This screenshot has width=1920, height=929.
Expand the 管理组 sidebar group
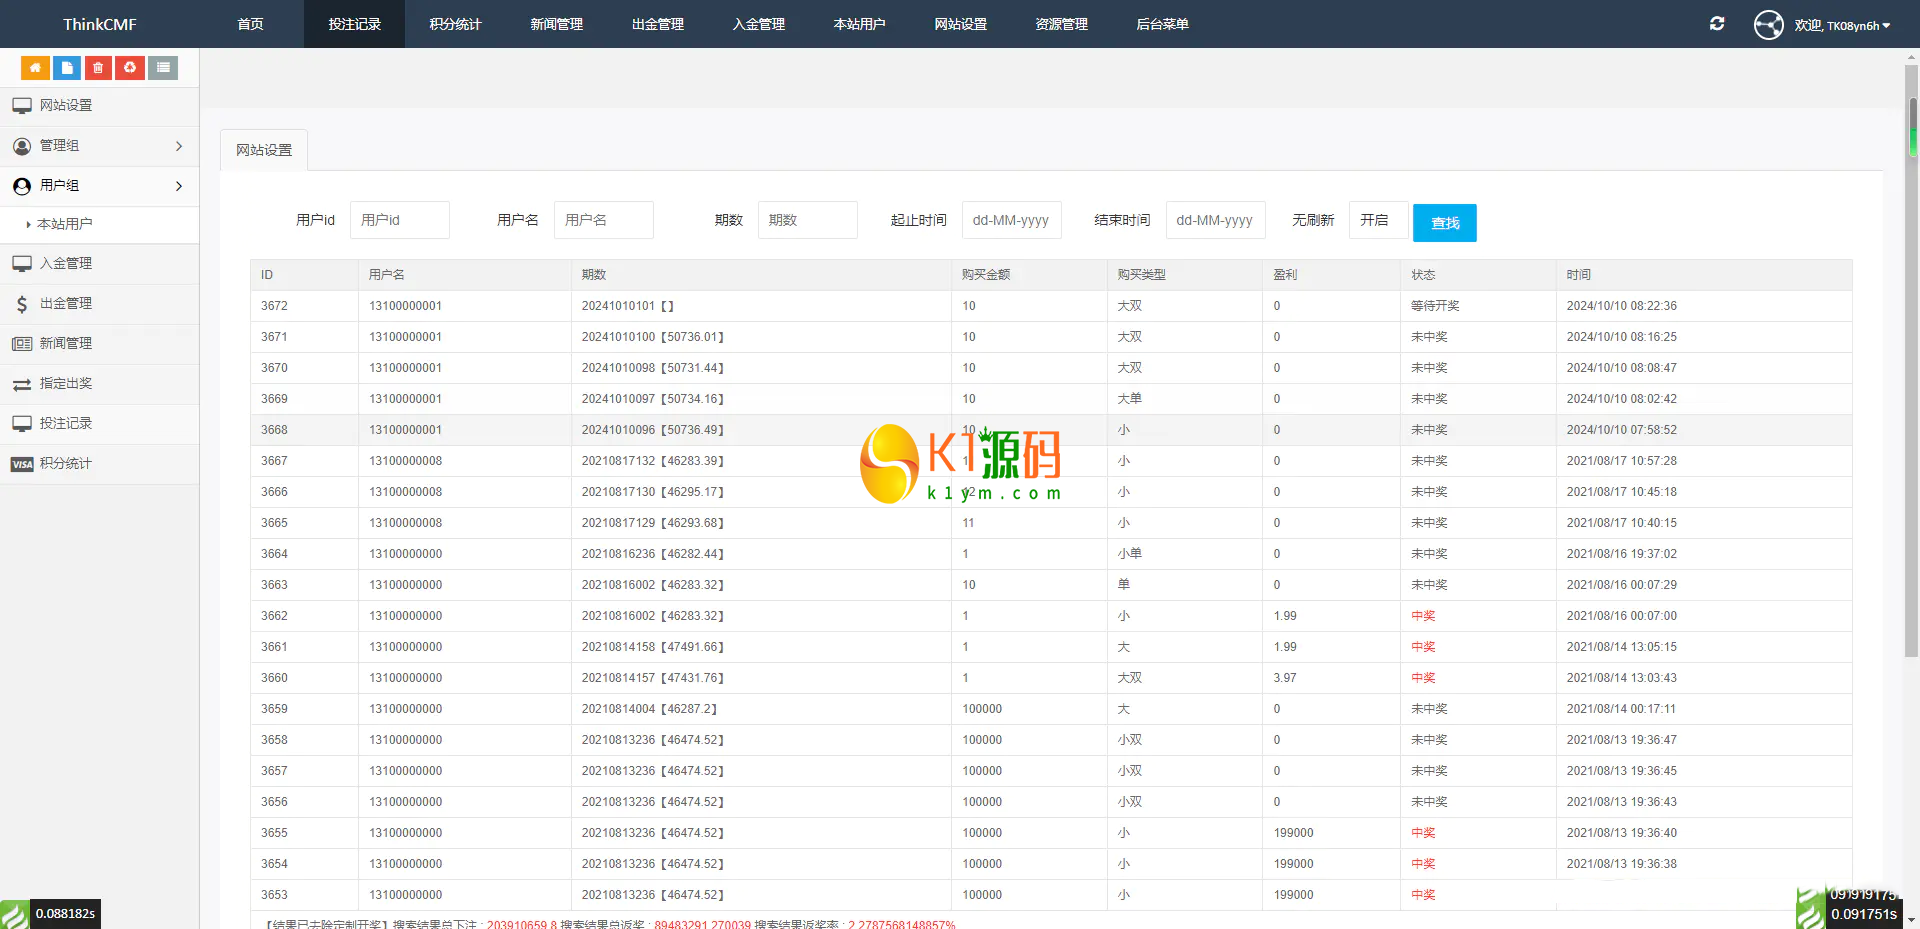tap(99, 146)
